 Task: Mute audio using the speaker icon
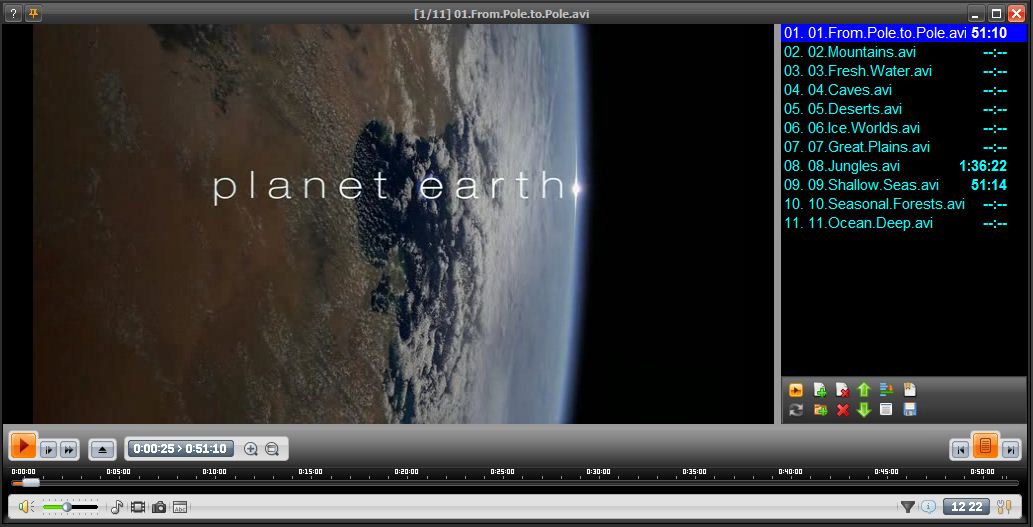pyautogui.click(x=26, y=507)
